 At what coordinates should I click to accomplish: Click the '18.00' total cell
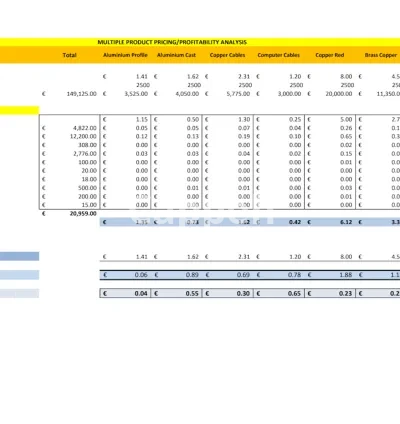[89, 179]
